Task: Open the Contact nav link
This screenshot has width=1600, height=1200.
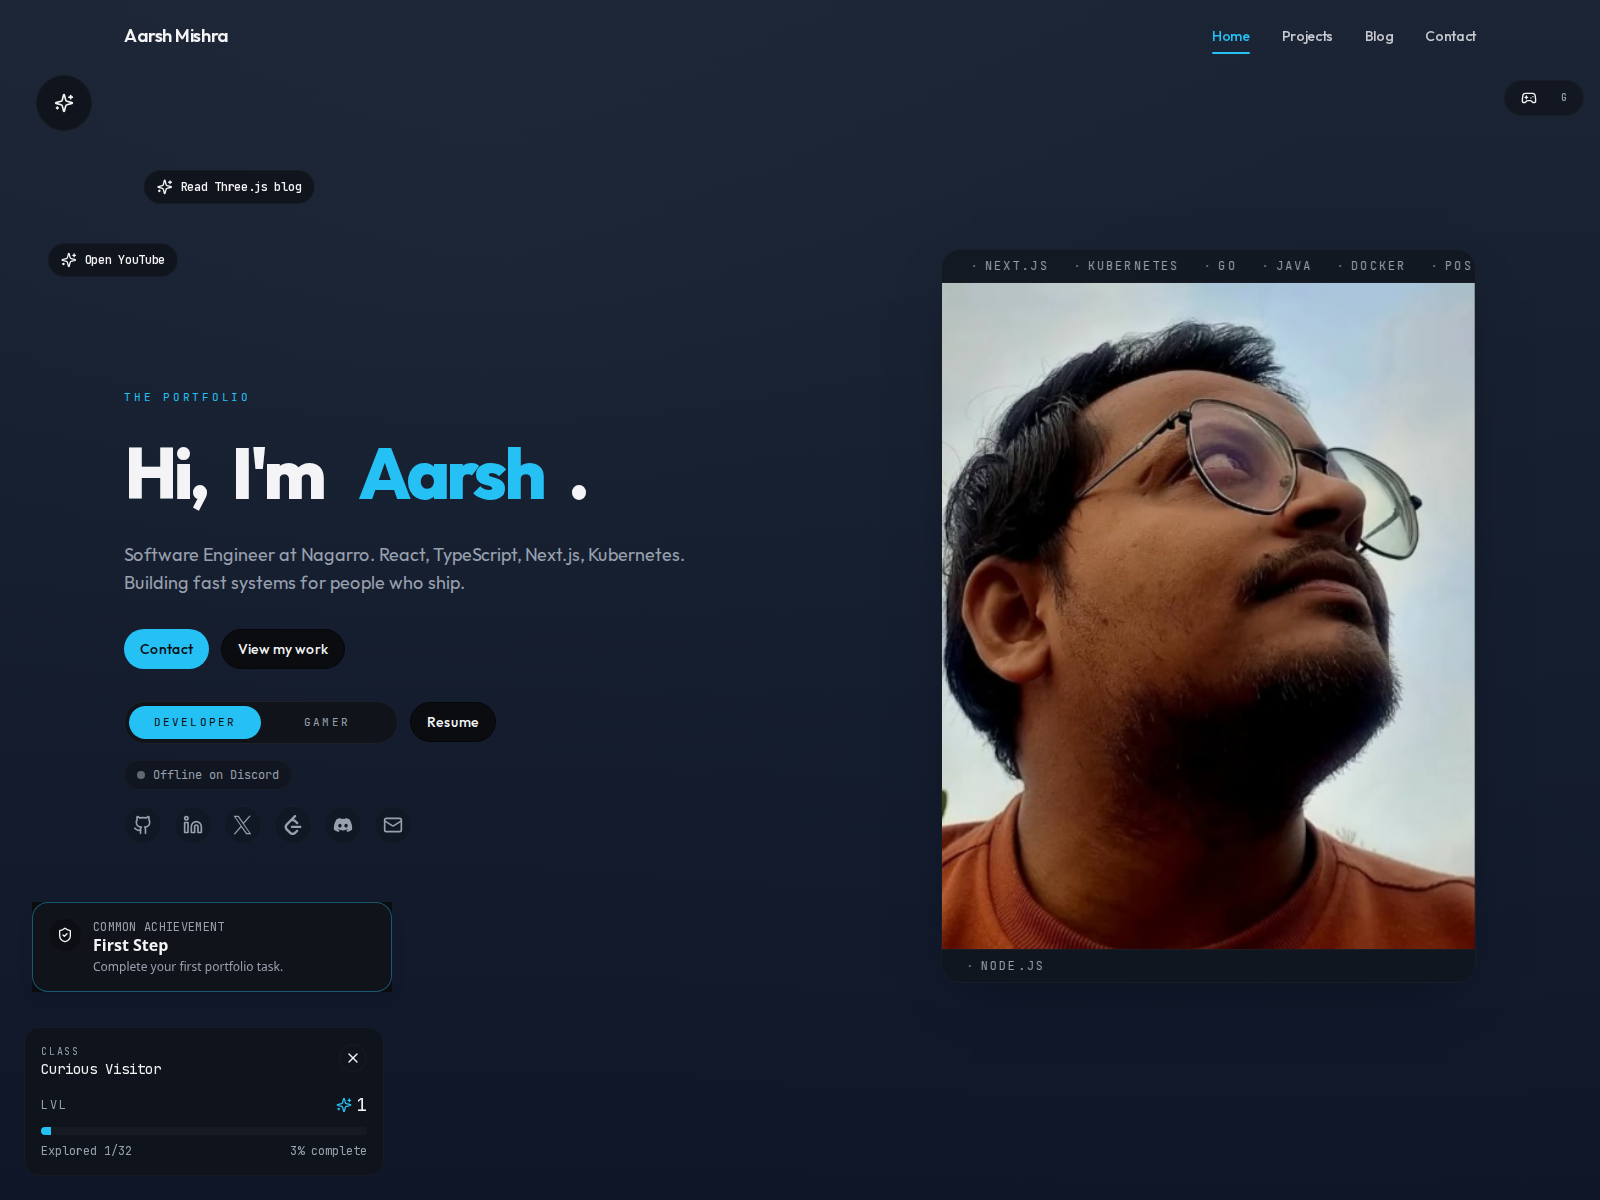Action: click(1450, 36)
